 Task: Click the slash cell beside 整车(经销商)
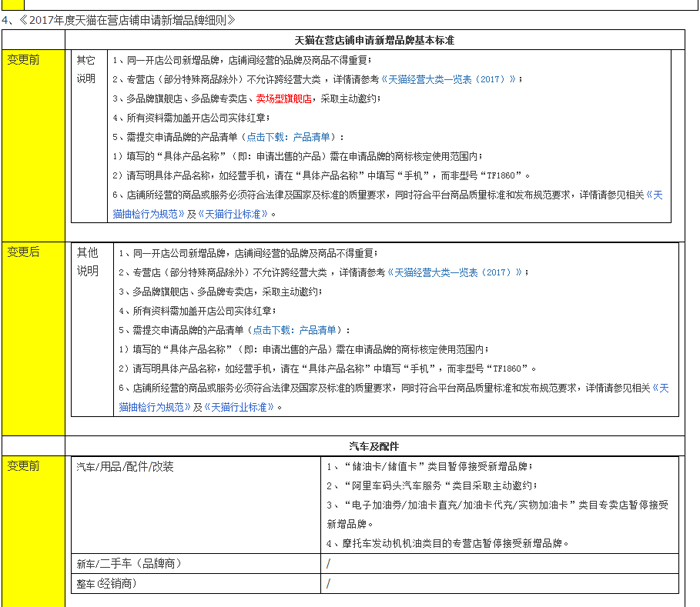click(x=500, y=584)
